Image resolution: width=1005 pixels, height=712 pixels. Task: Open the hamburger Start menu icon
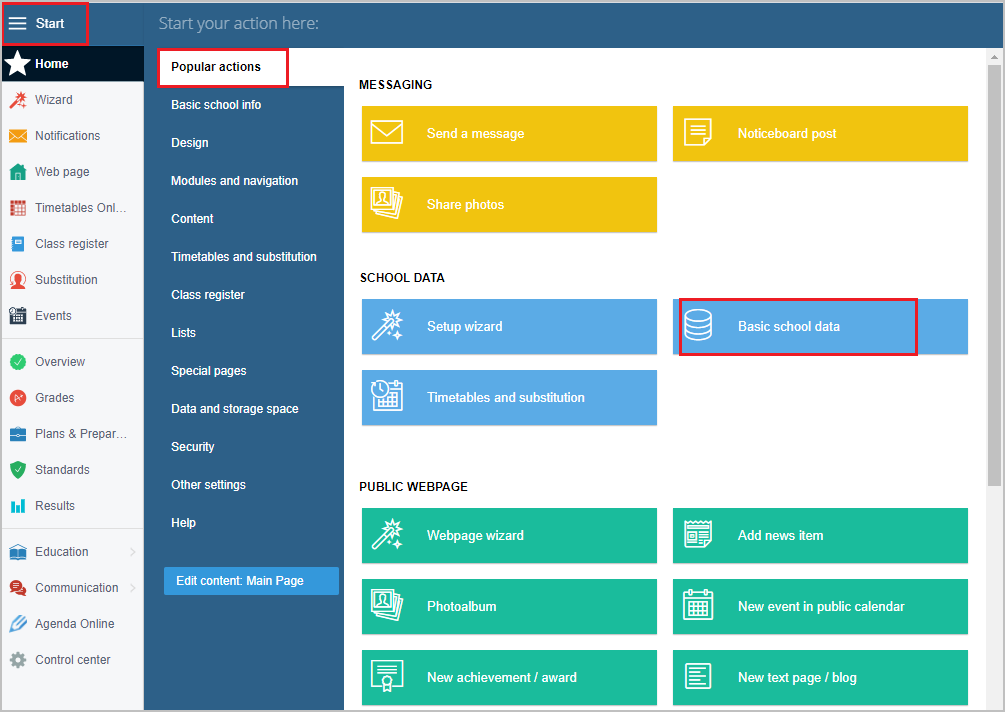coord(17,24)
